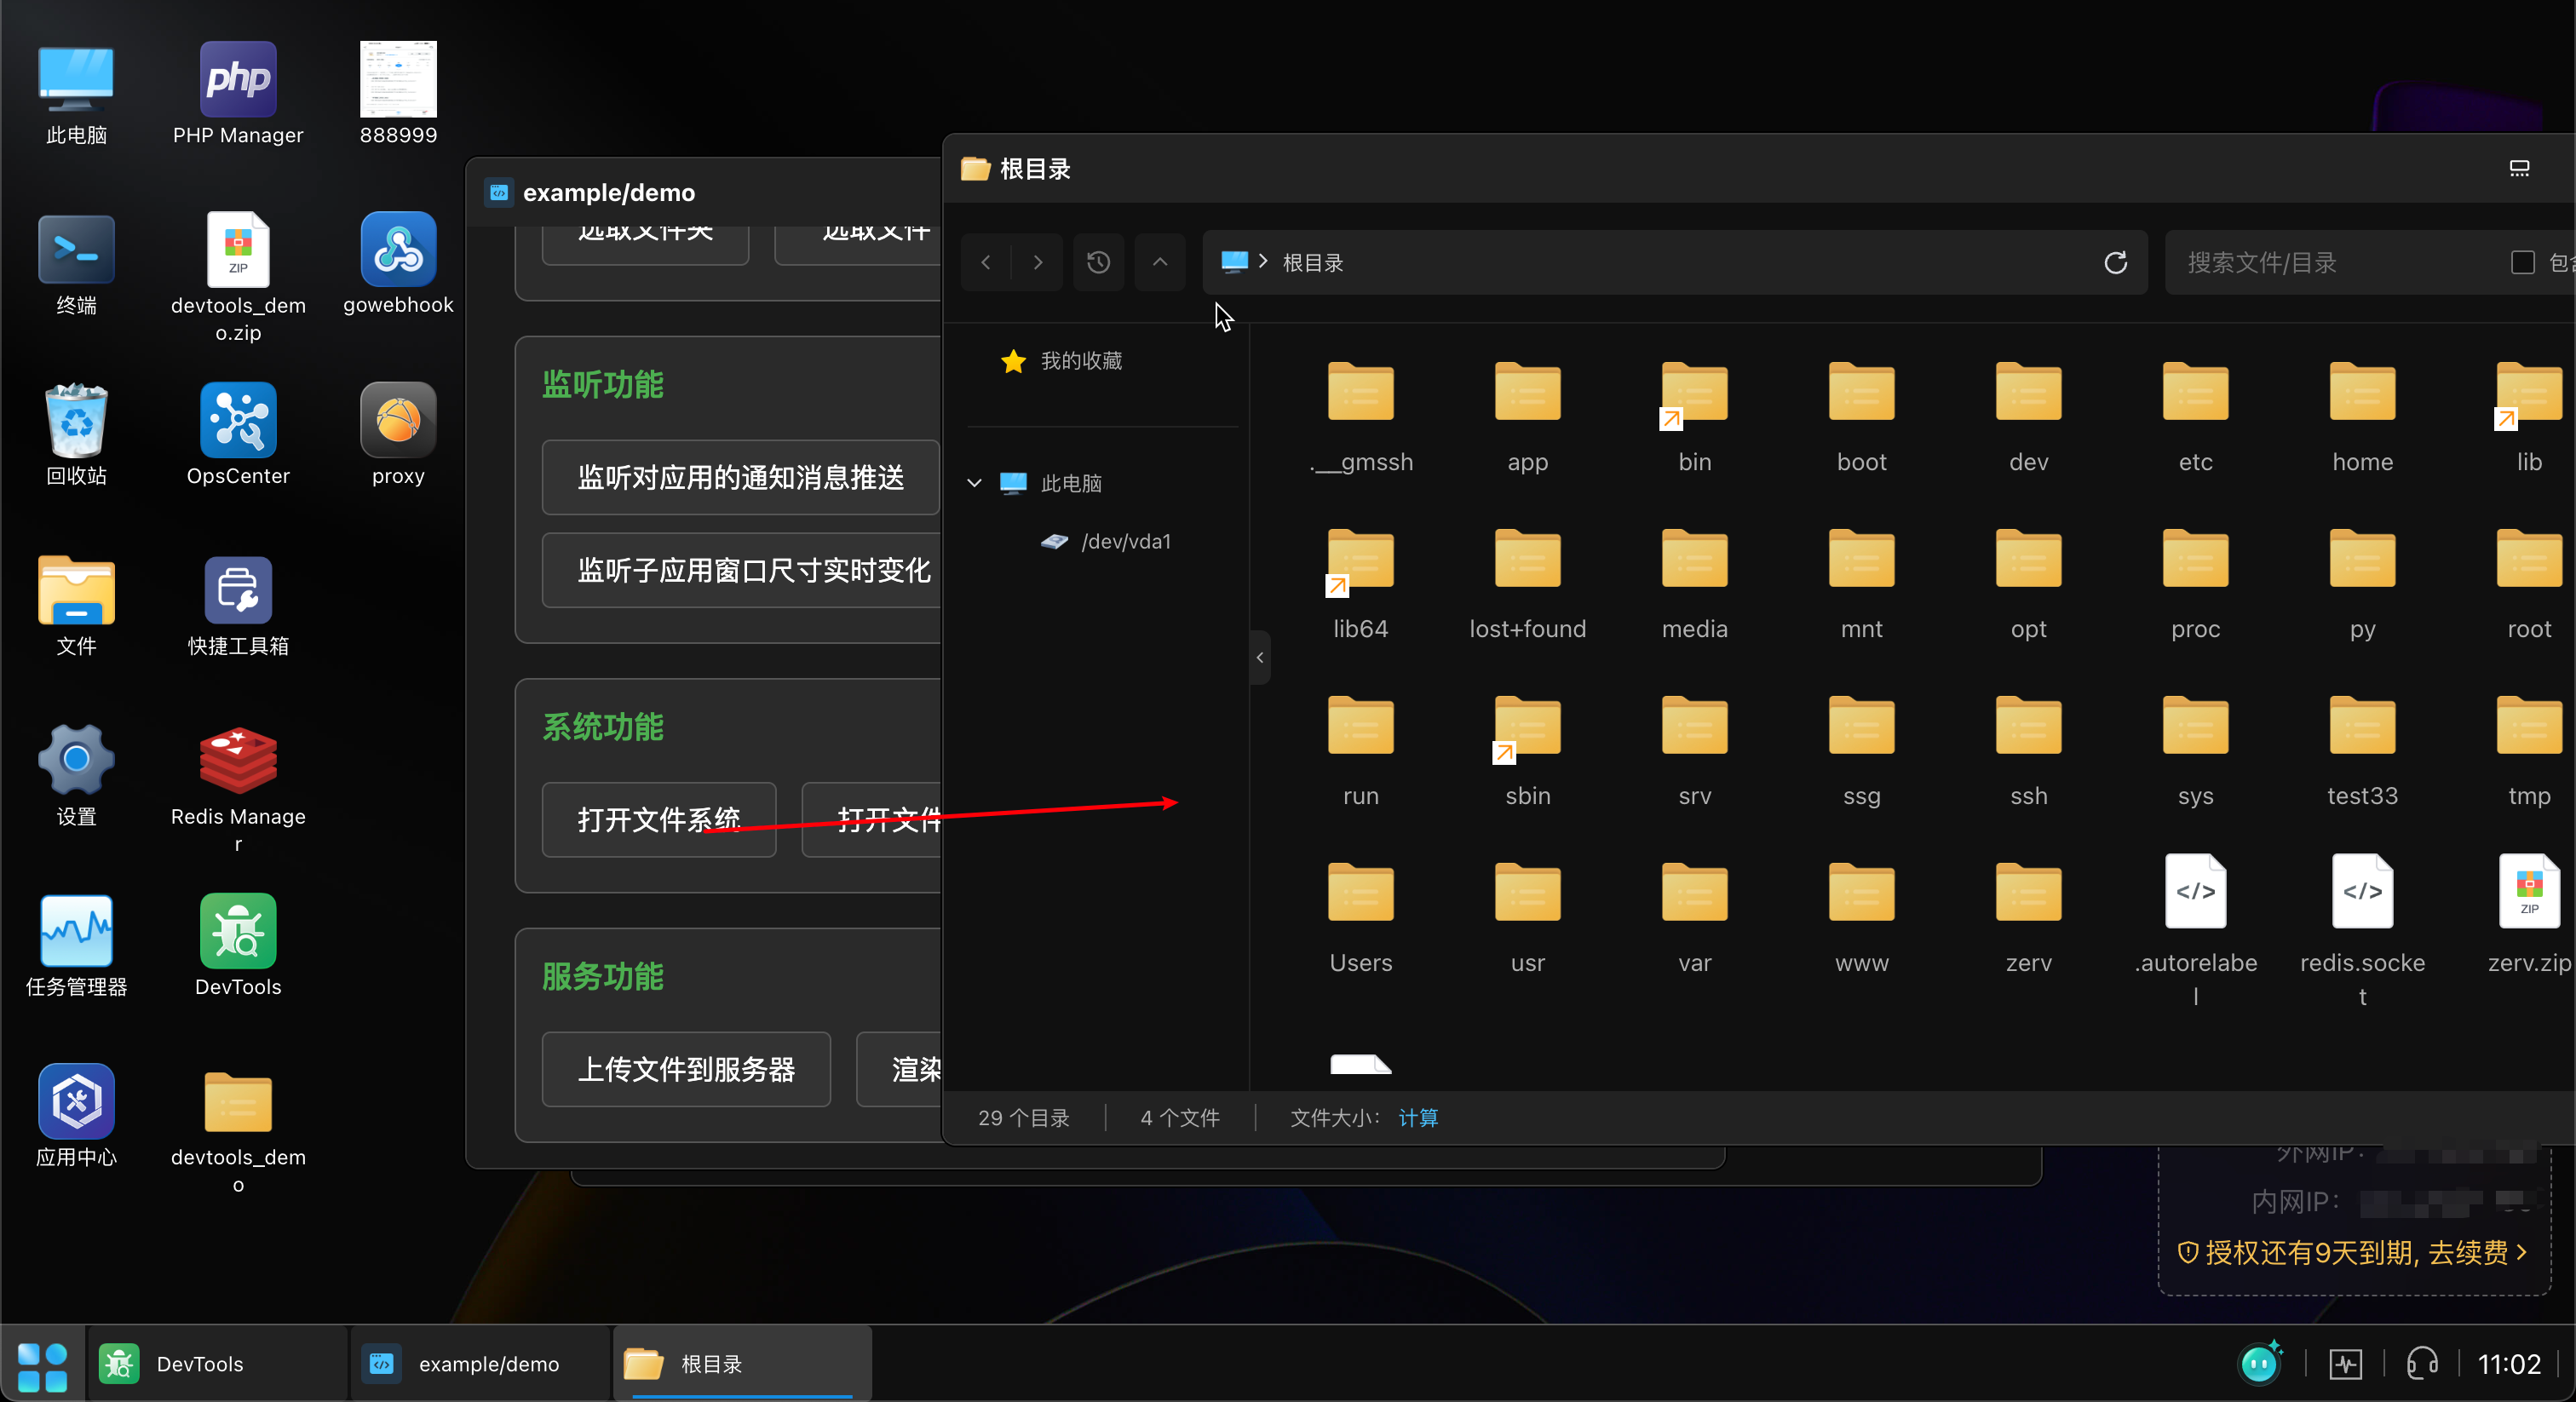Click the back navigation arrow in file manager
The height and width of the screenshot is (1402, 2576).
pos(986,262)
